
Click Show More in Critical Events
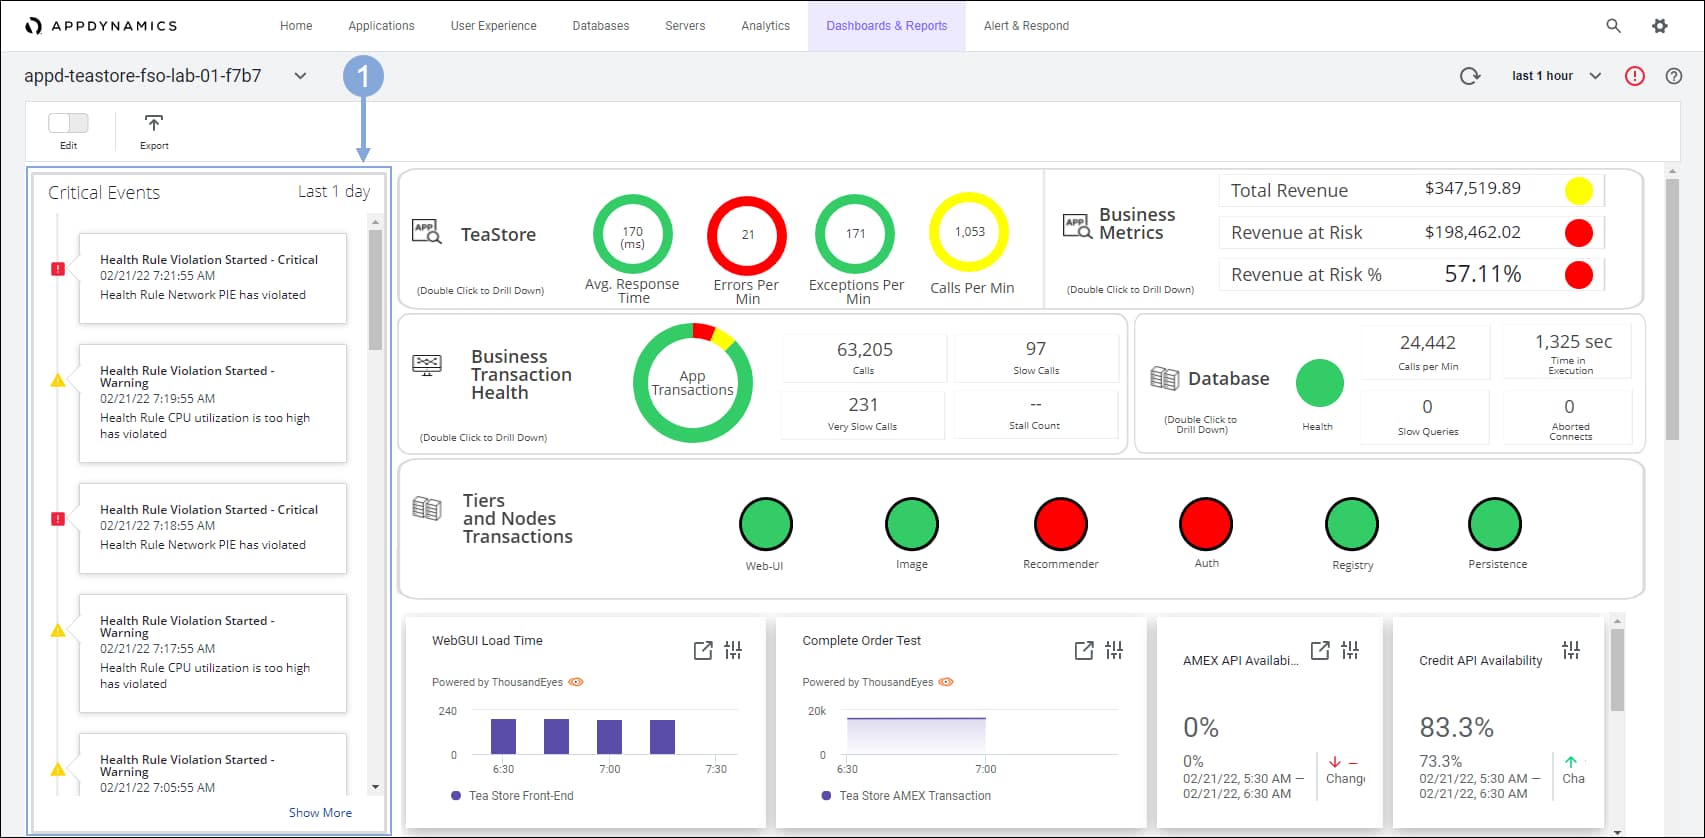tap(320, 813)
